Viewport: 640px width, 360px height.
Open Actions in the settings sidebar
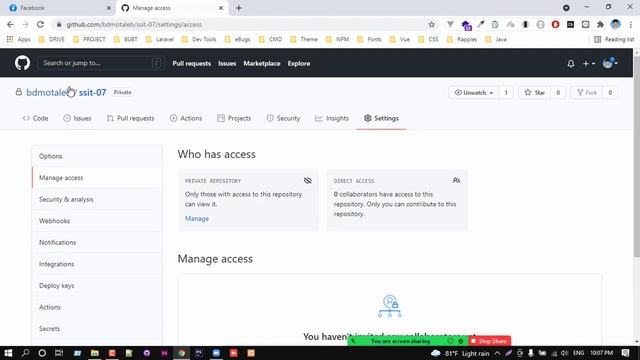coord(97,307)
